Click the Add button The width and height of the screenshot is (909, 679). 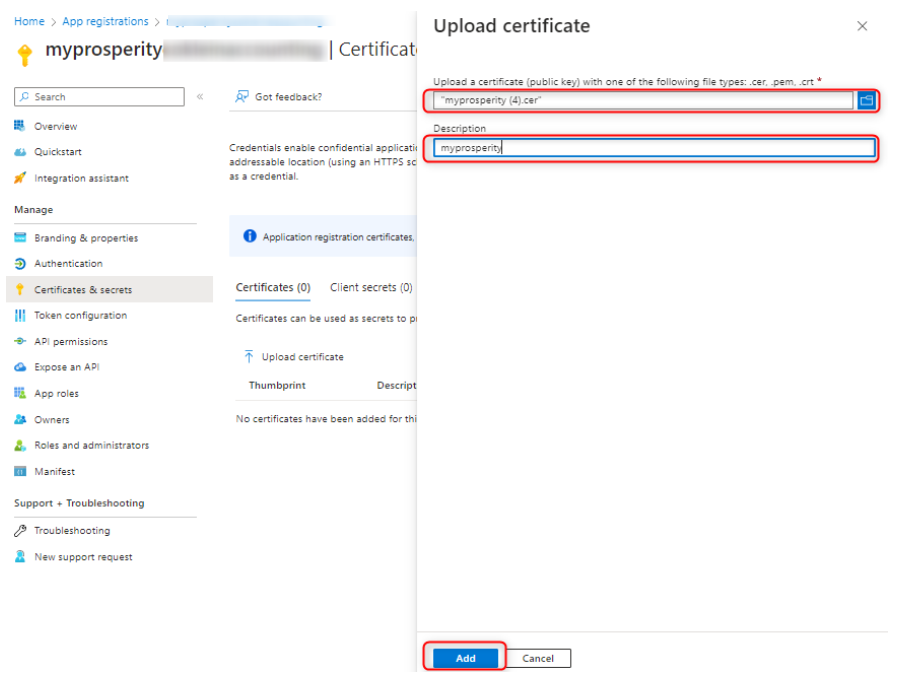466,658
